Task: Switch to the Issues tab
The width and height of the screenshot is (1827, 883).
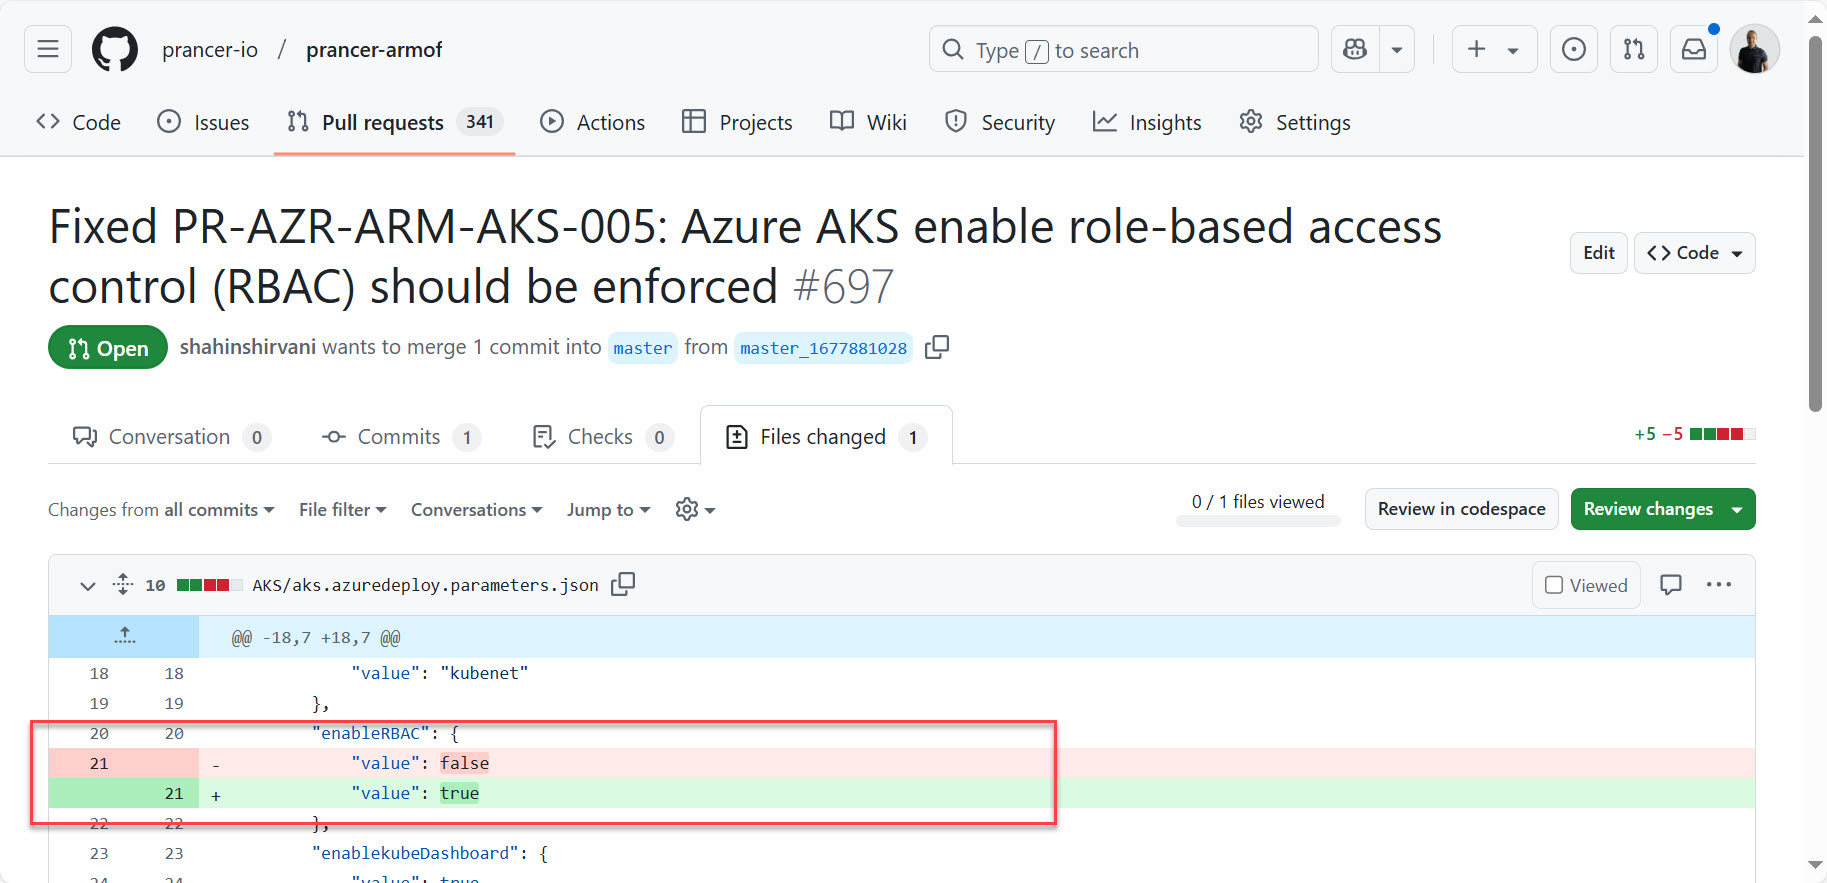Action: point(203,122)
